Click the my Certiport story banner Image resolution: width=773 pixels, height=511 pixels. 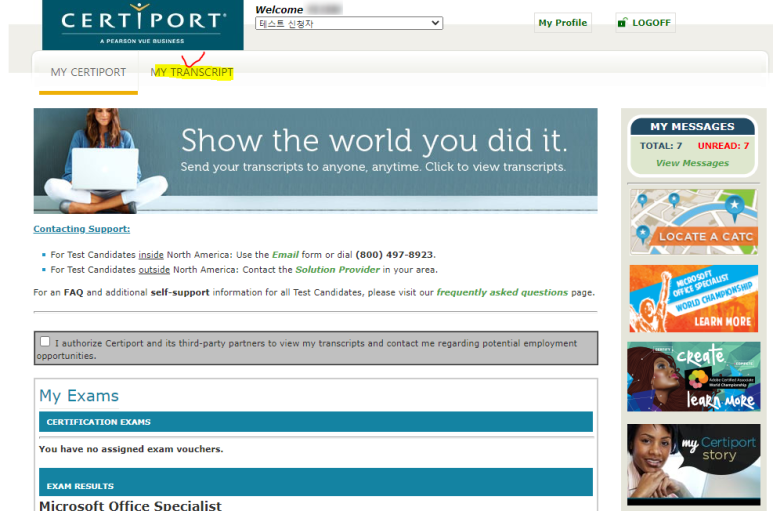point(693,464)
